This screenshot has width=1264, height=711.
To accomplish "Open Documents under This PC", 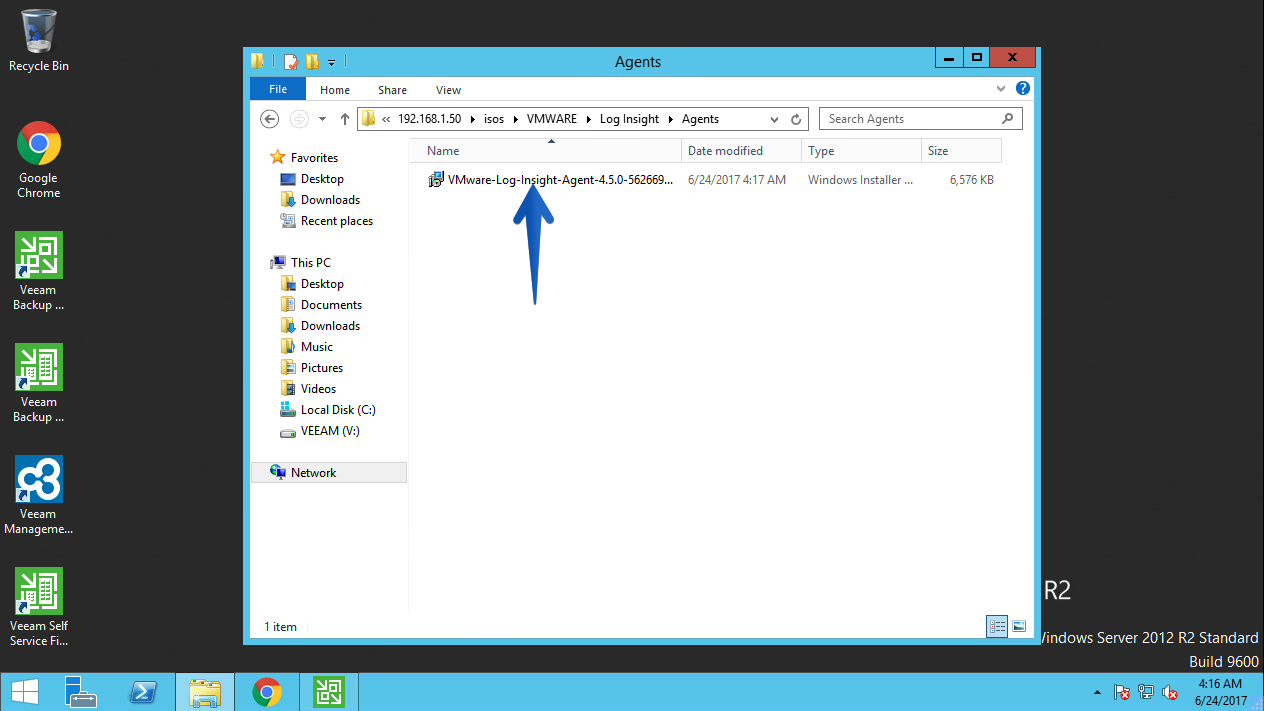I will [x=331, y=305].
